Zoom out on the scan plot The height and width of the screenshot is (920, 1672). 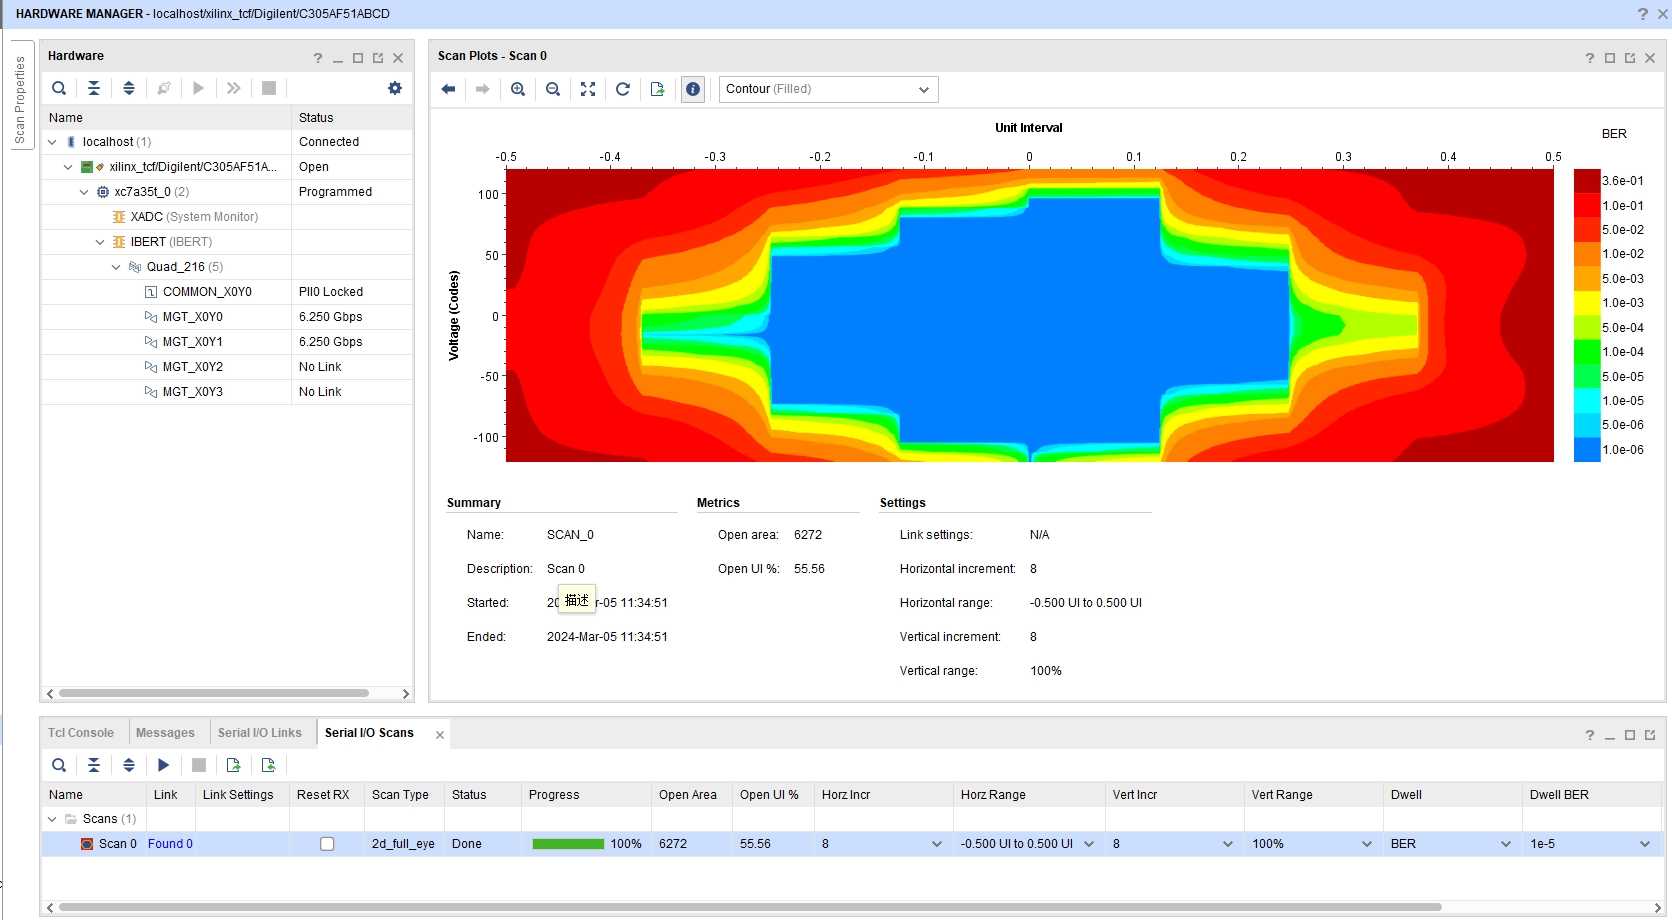pyautogui.click(x=553, y=89)
